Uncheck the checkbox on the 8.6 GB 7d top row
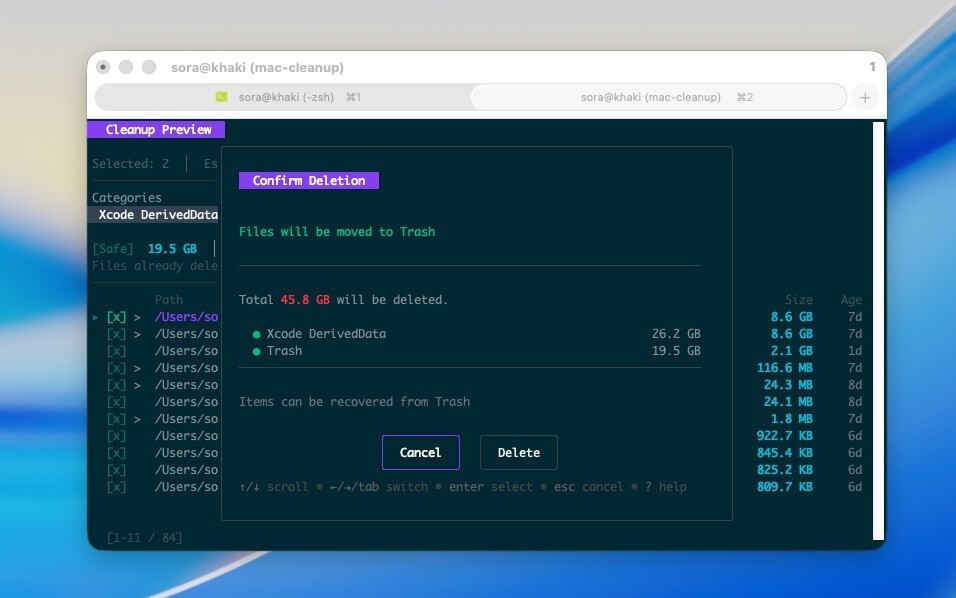Image resolution: width=956 pixels, height=598 pixels. point(116,317)
